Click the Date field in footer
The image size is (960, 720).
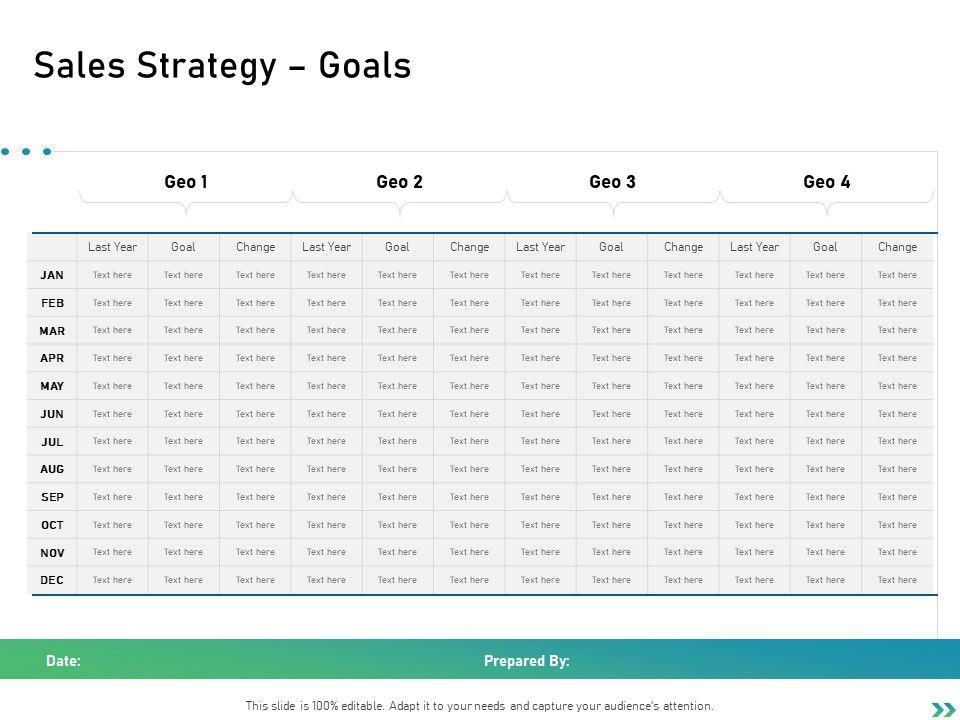[x=64, y=661]
